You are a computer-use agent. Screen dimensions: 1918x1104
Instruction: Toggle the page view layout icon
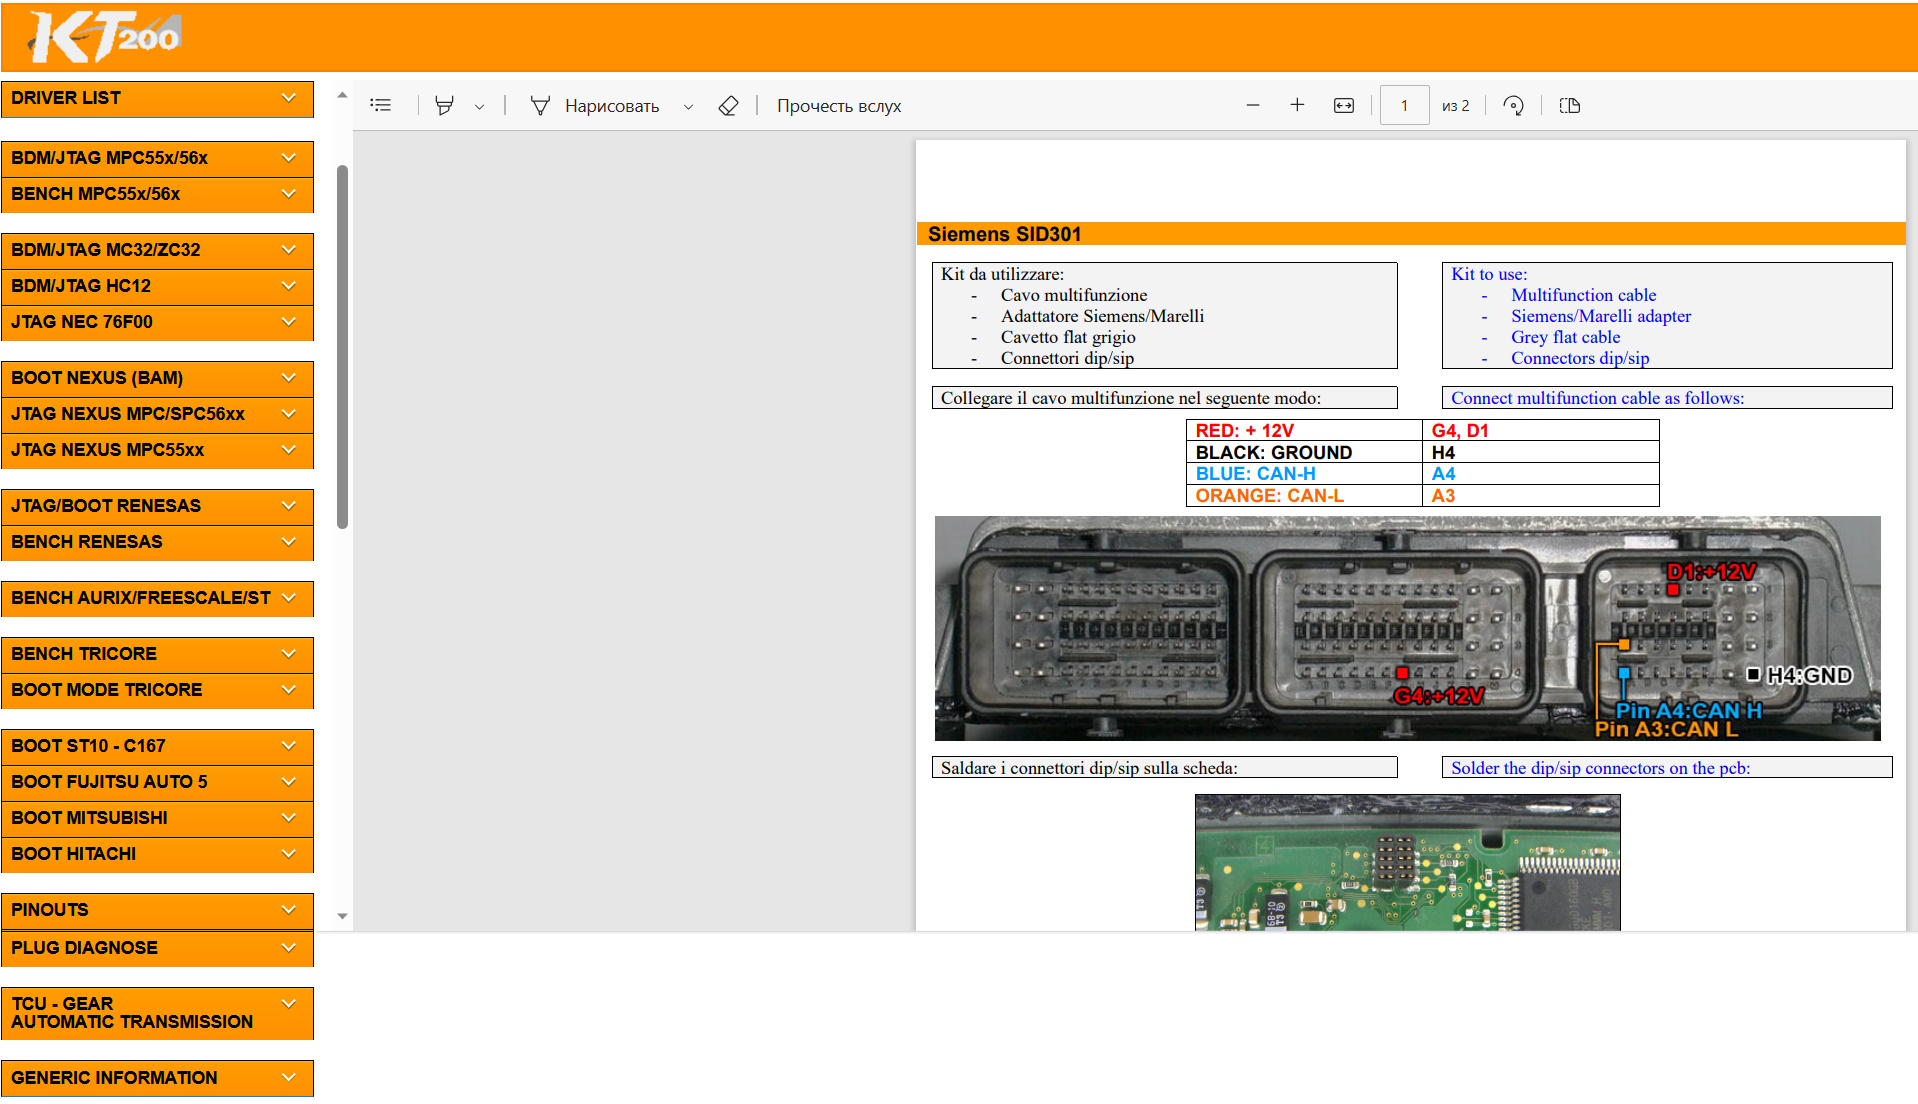coord(1569,106)
